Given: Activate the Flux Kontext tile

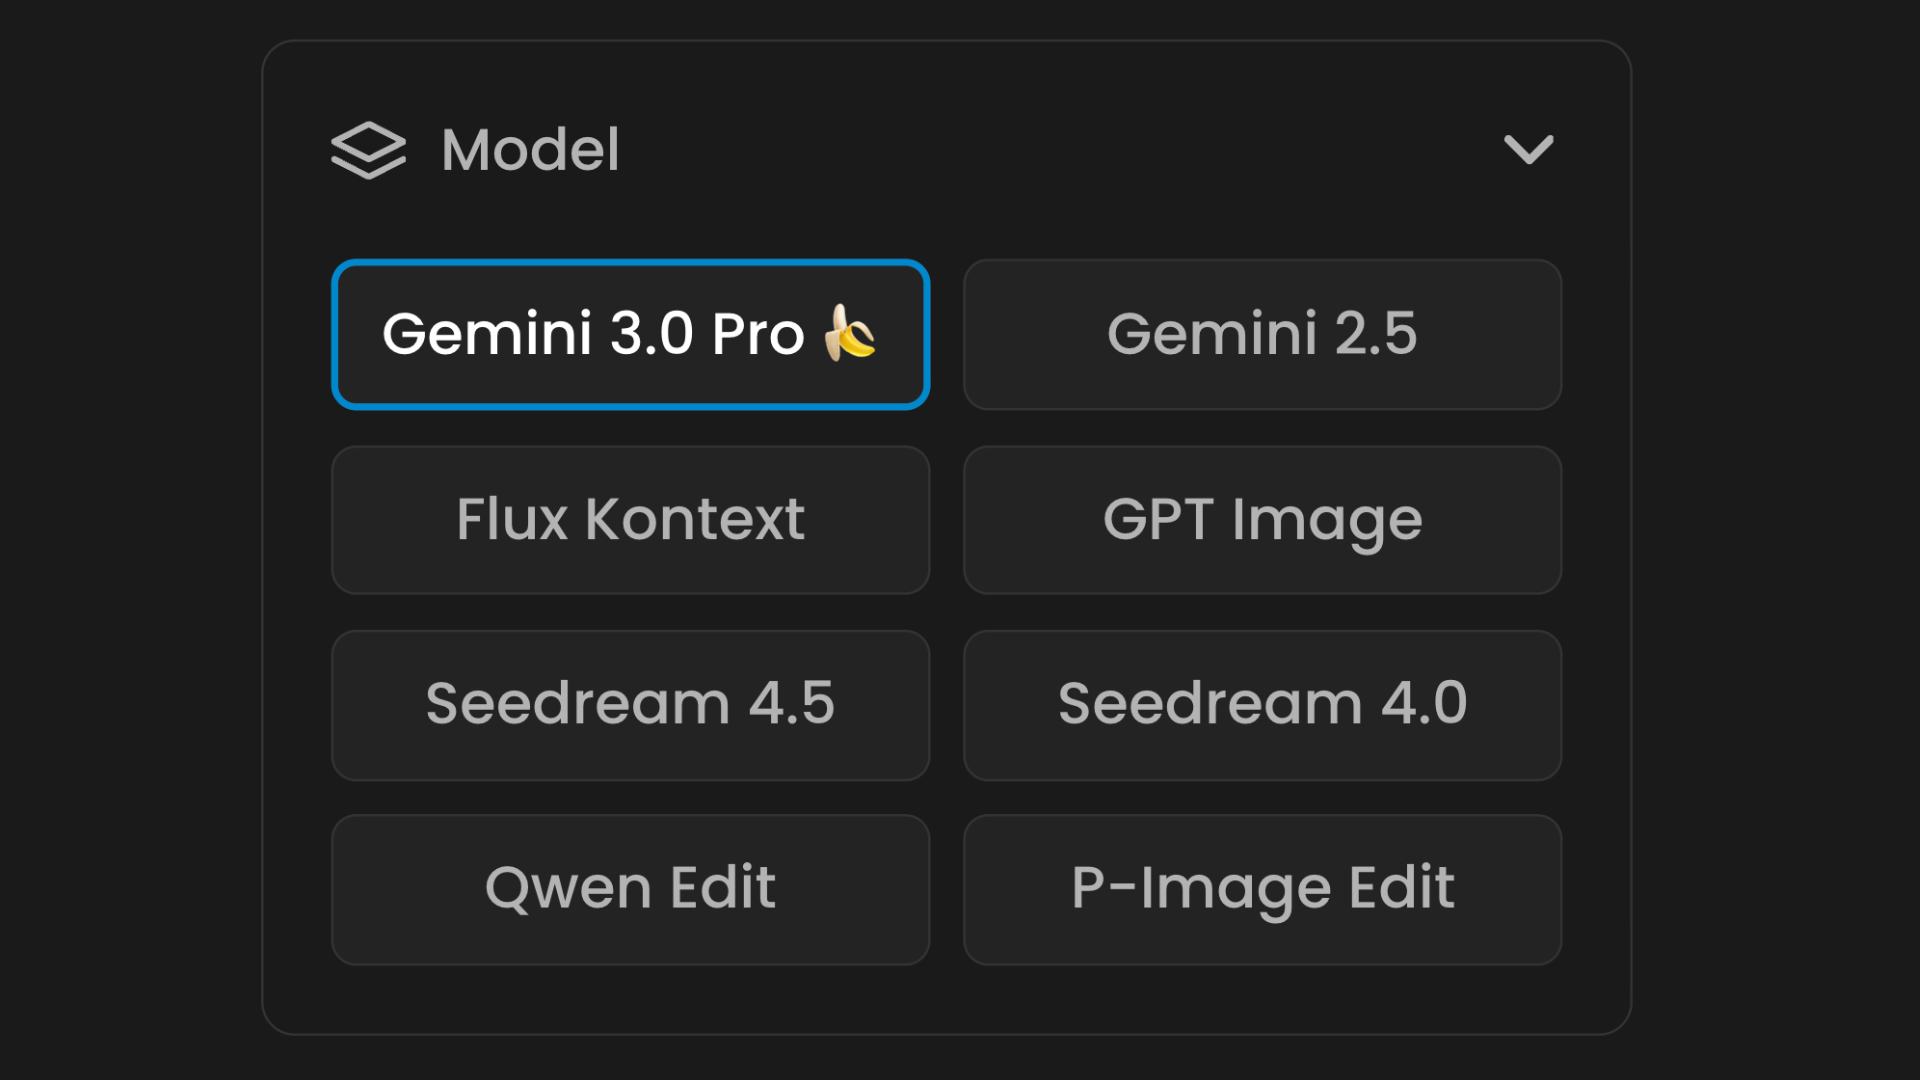Looking at the screenshot, I should point(631,520).
